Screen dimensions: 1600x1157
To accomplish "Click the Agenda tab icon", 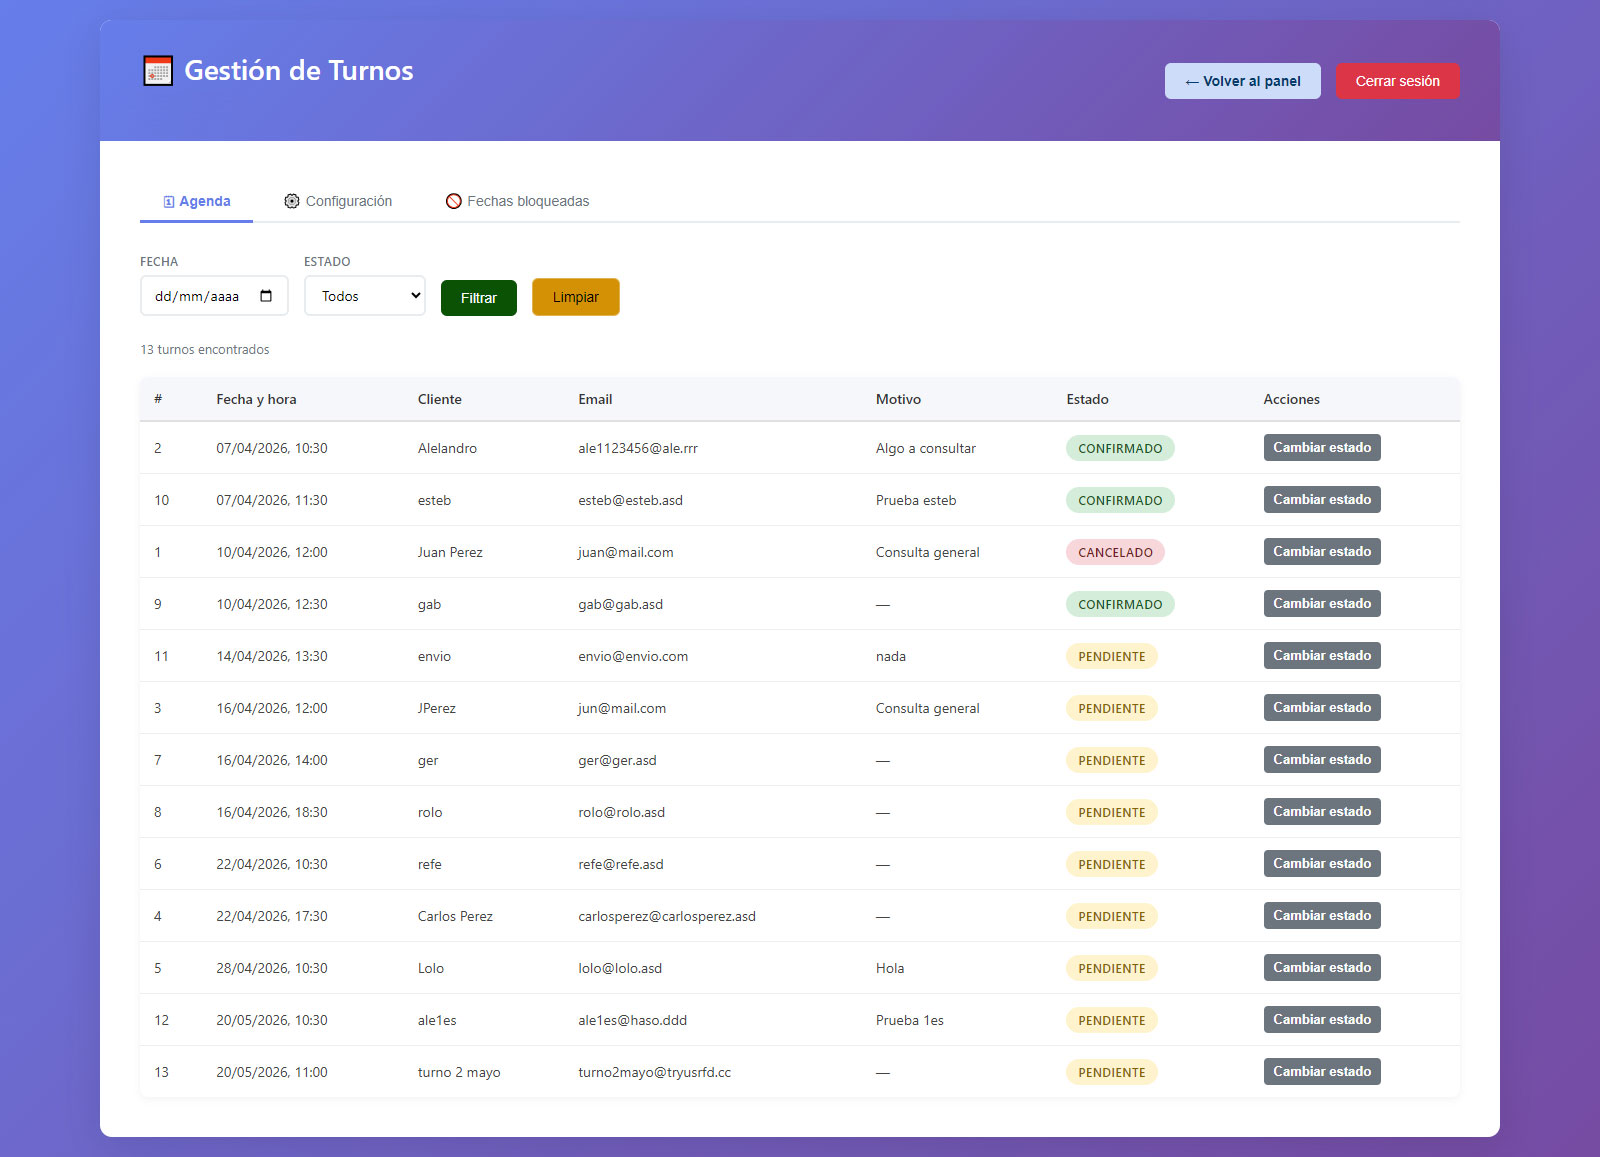I will pos(169,202).
